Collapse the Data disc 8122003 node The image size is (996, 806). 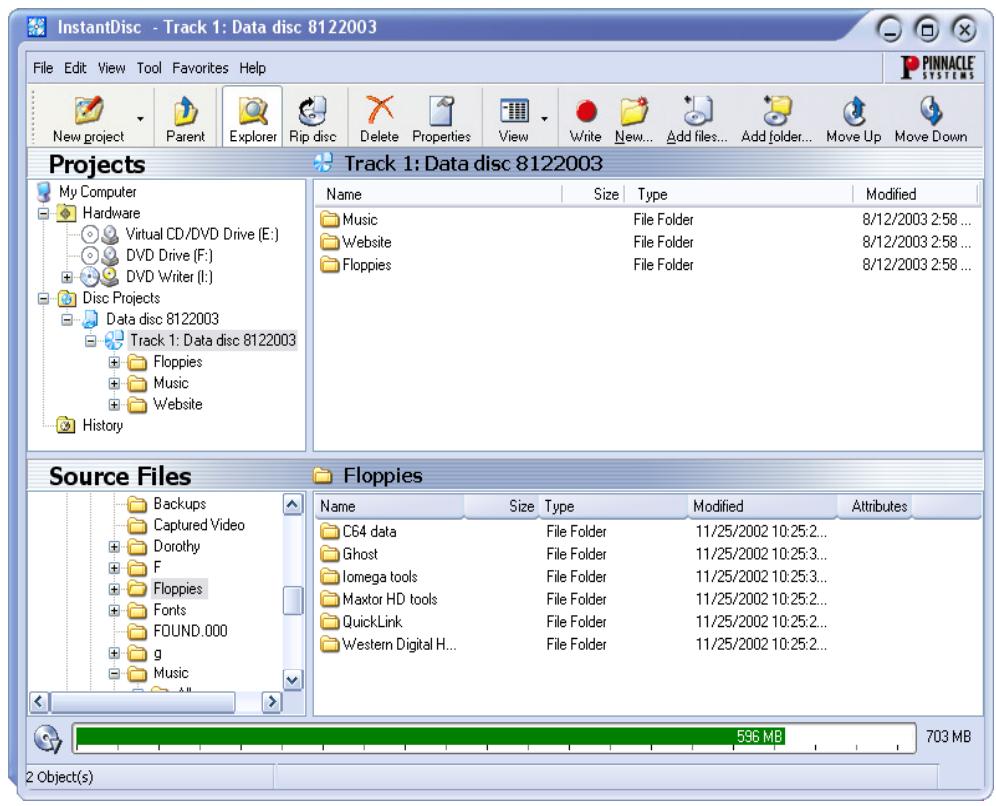click(x=67, y=319)
